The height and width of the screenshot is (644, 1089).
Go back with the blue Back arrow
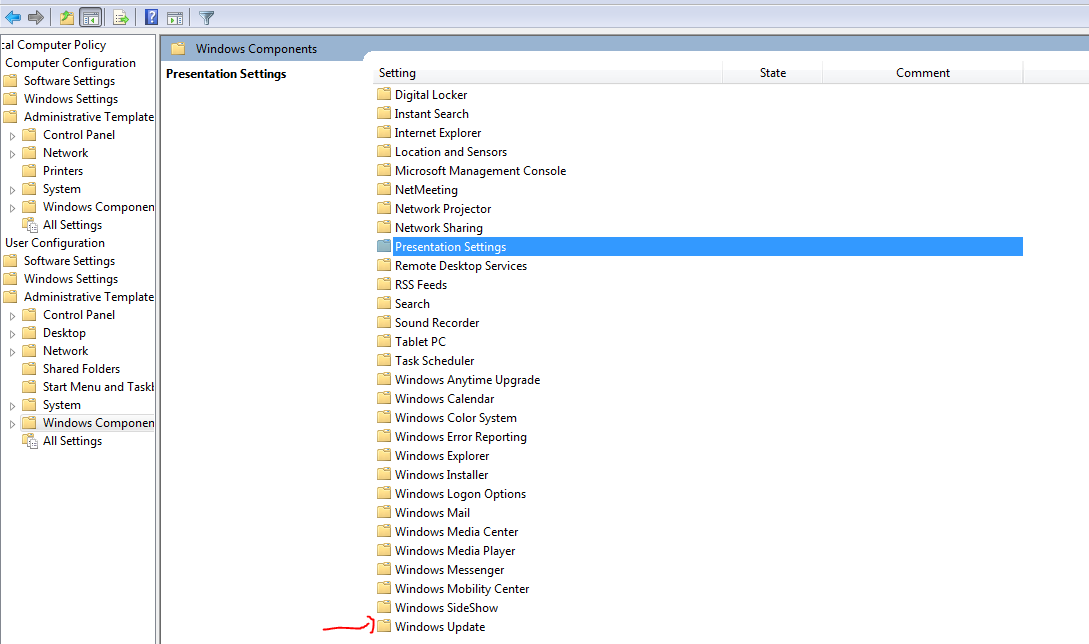pyautogui.click(x=13, y=17)
